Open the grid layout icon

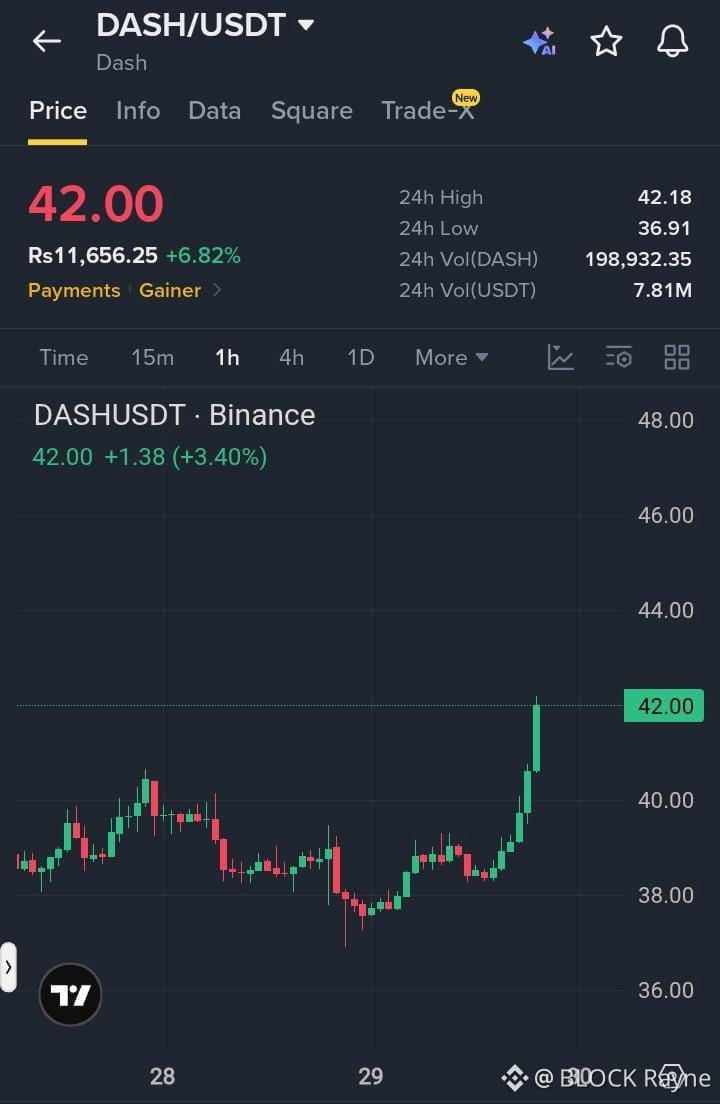point(676,357)
